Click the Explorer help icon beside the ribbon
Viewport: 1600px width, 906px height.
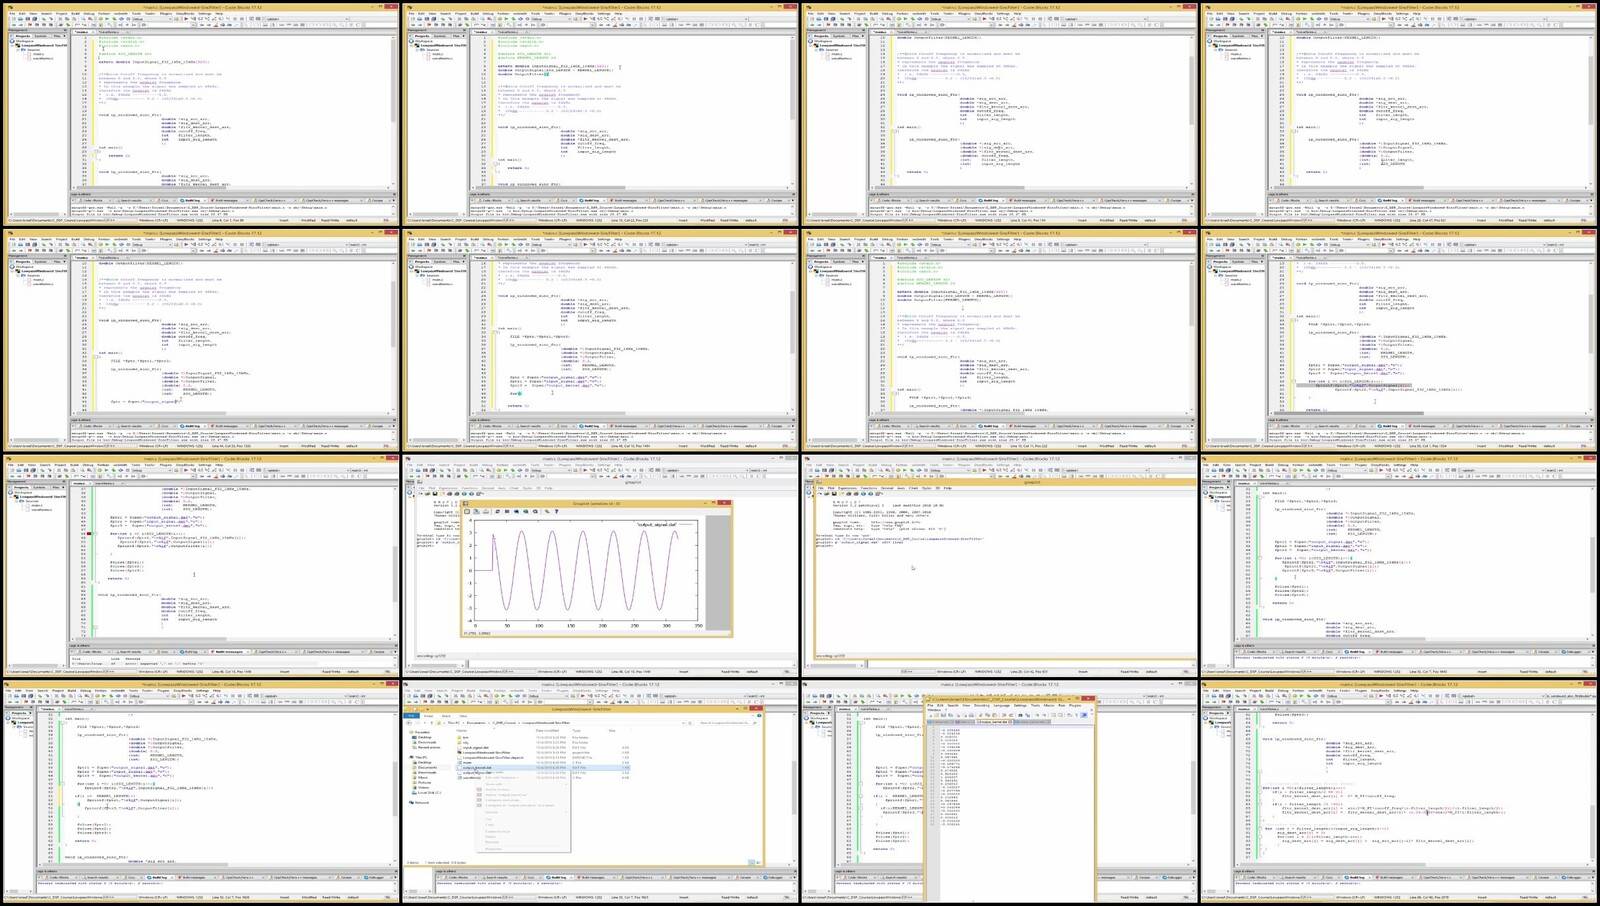point(759,715)
